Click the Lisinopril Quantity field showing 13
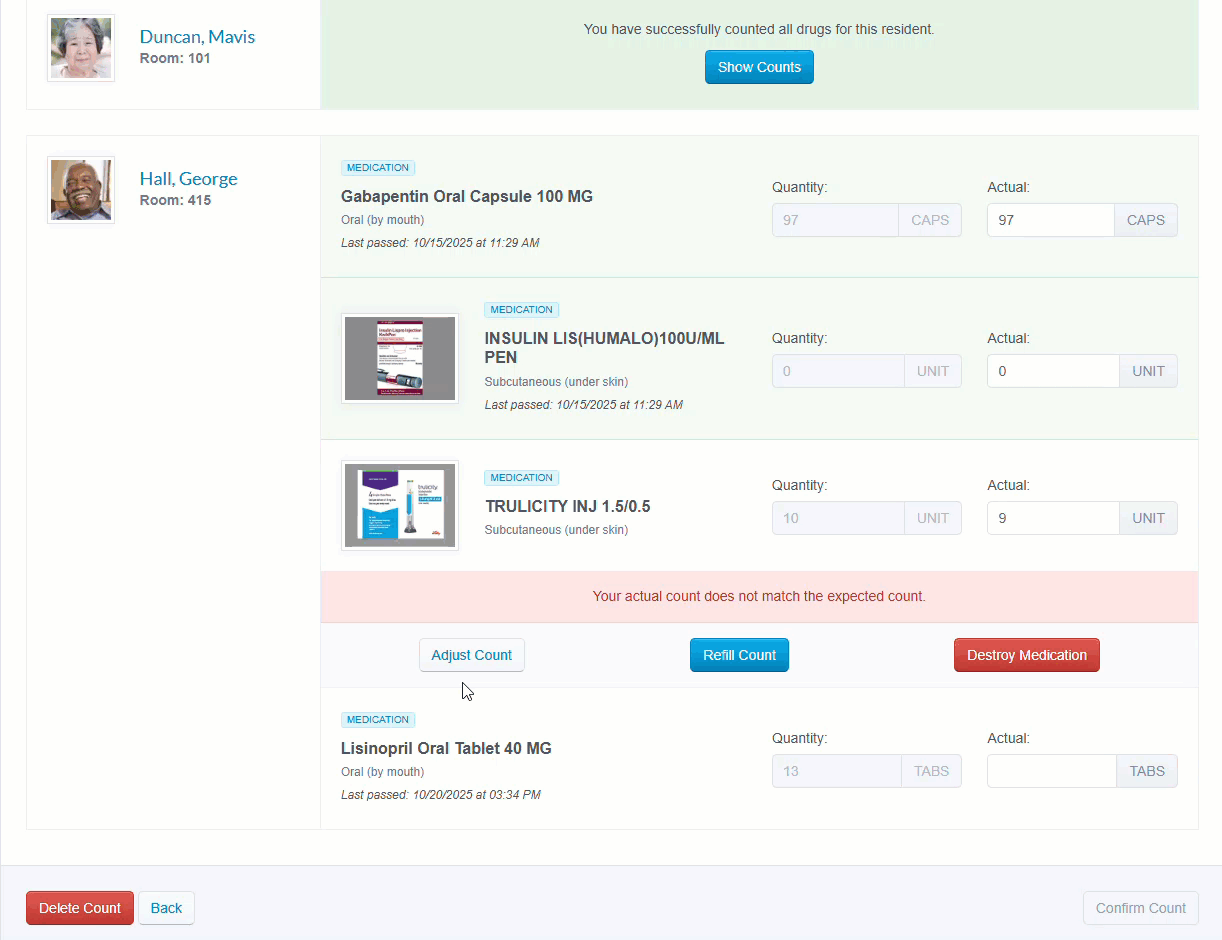This screenshot has width=1222, height=940. point(837,771)
